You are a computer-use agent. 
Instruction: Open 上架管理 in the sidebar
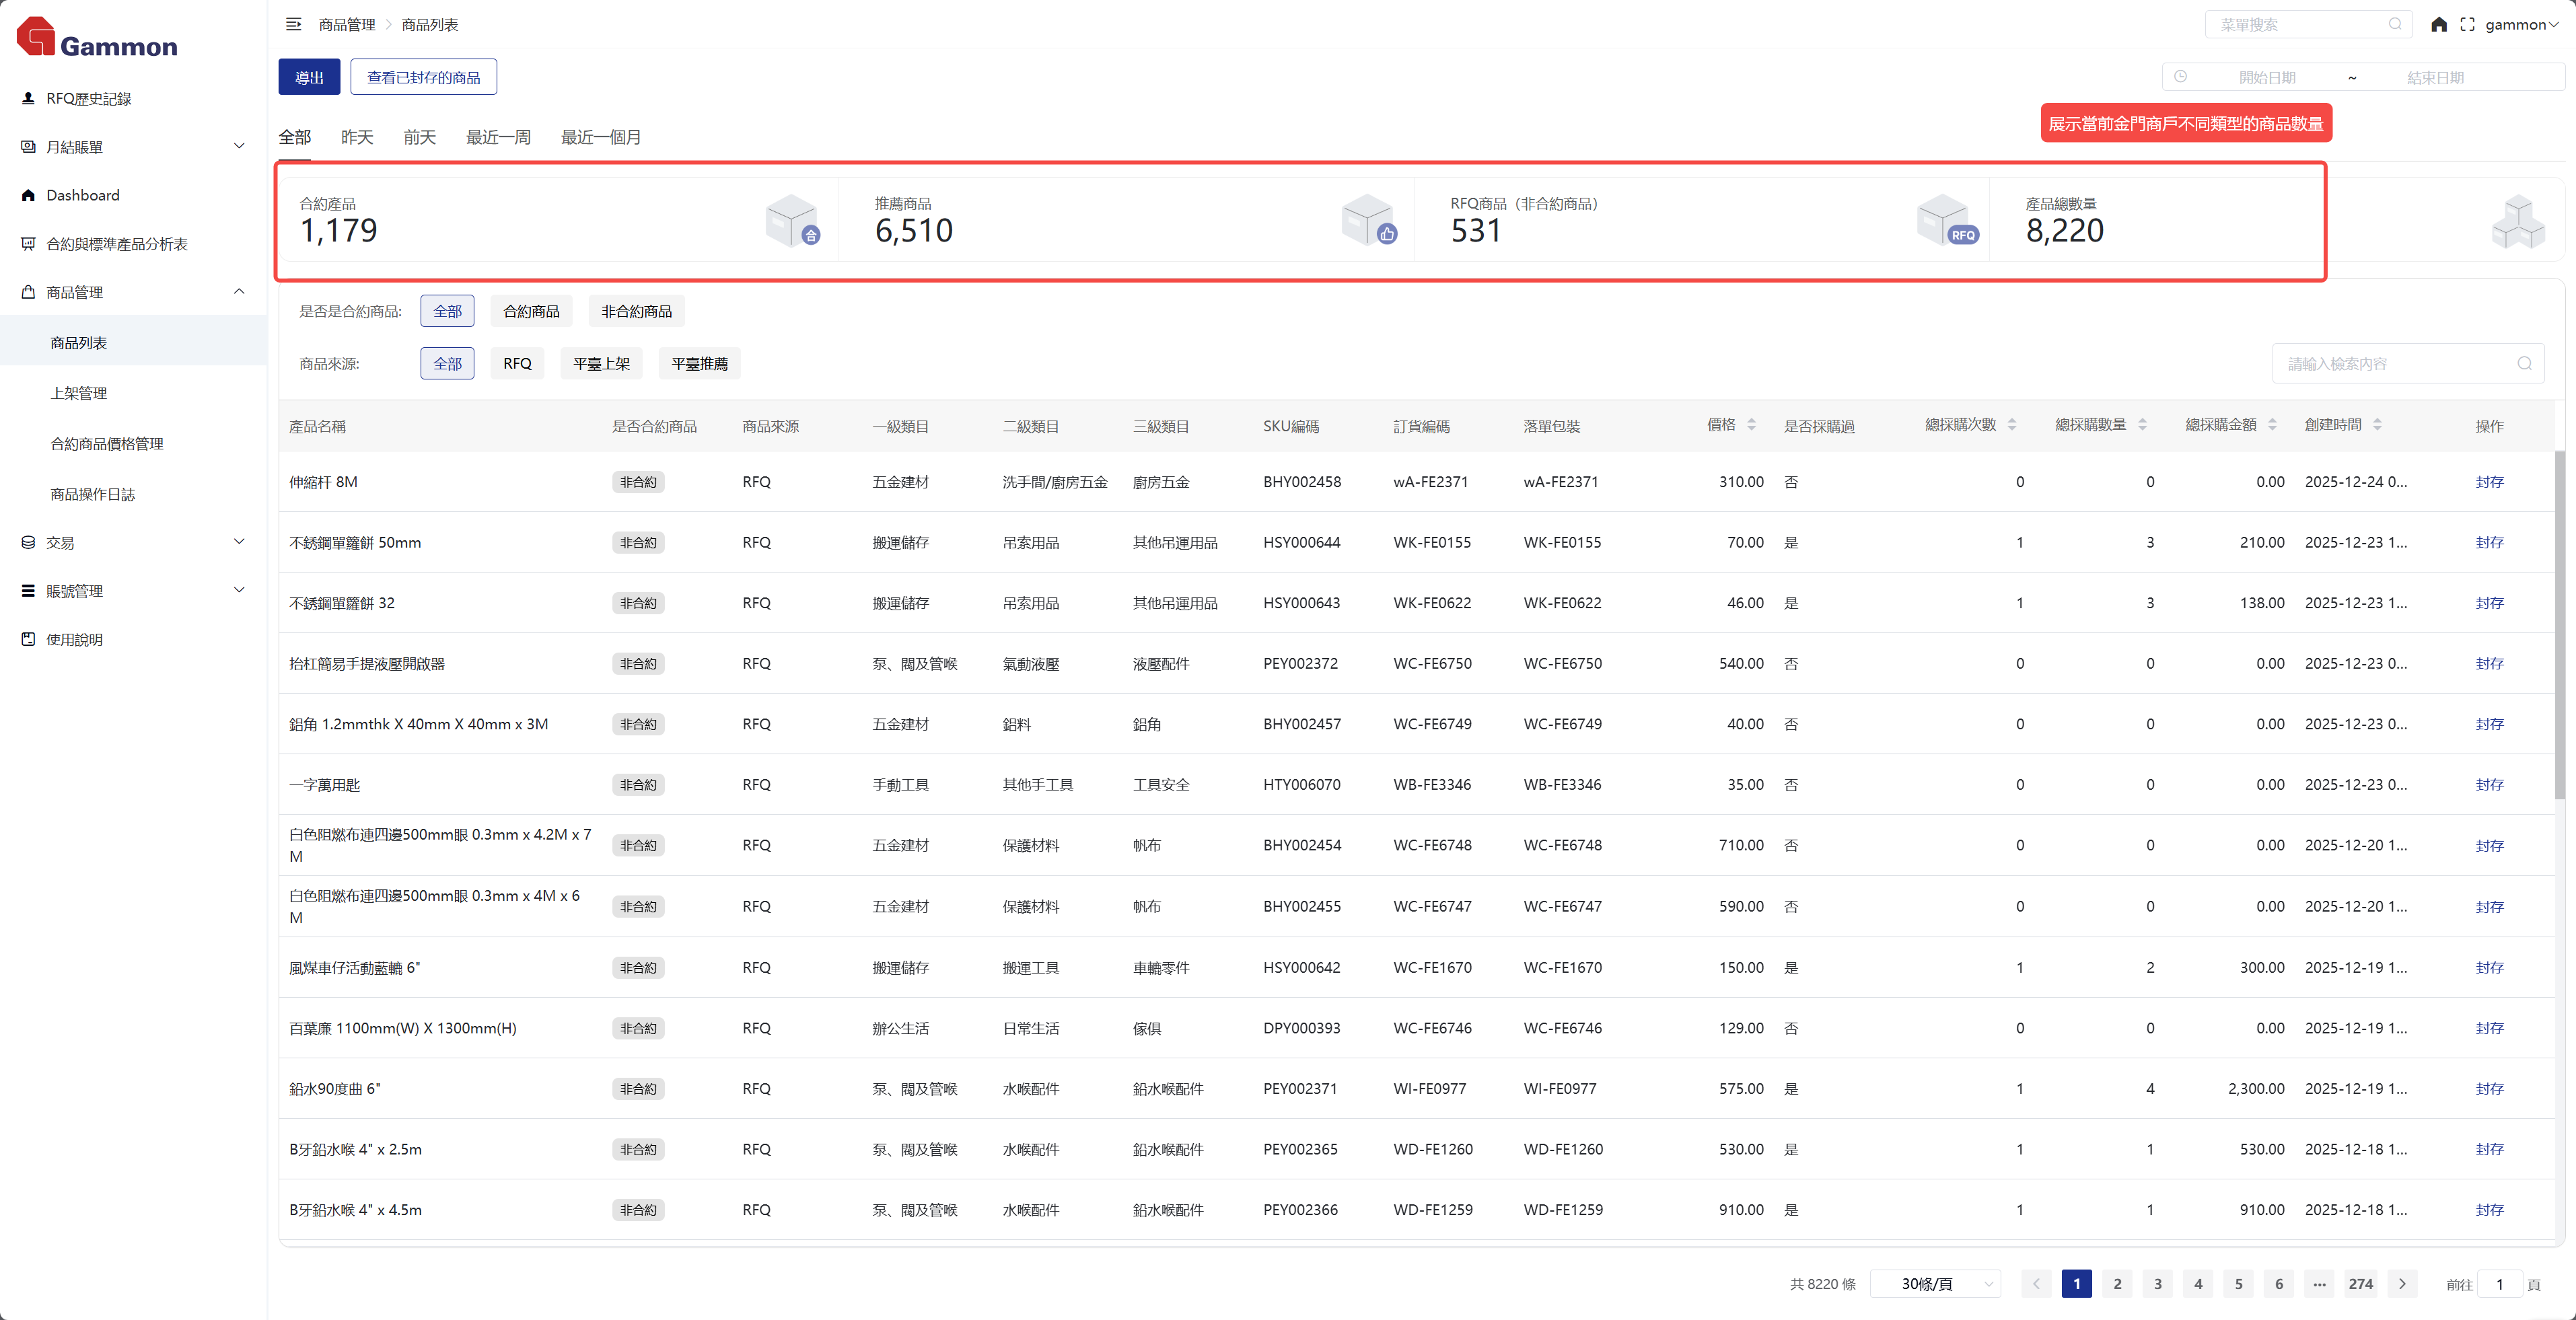78,393
